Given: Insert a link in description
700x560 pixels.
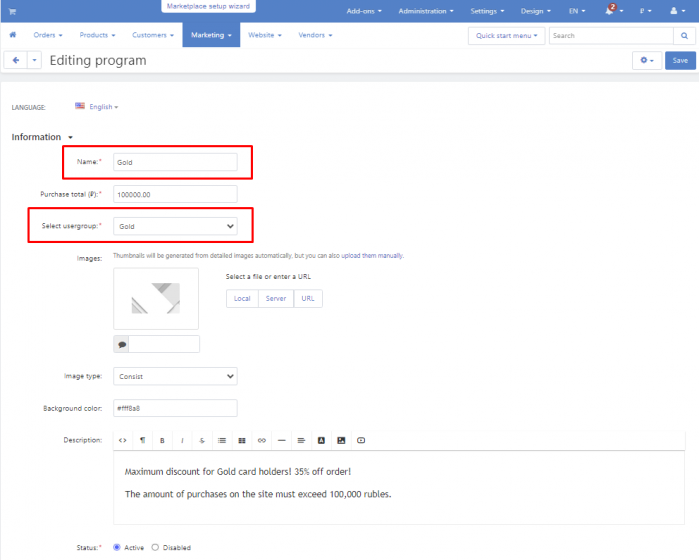Looking at the screenshot, I should 262,440.
